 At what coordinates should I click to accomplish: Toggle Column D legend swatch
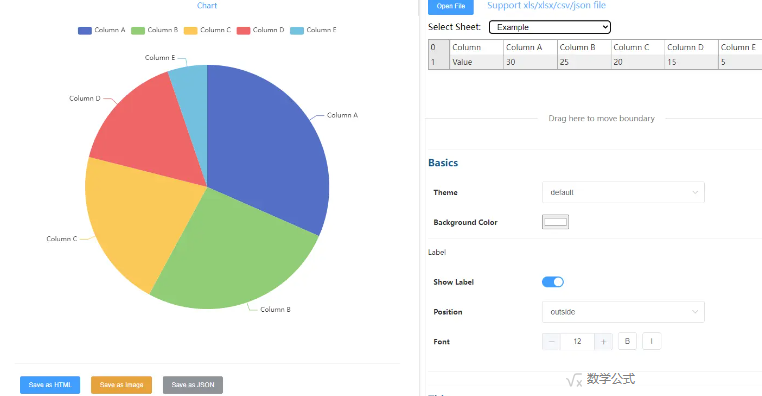(x=243, y=31)
